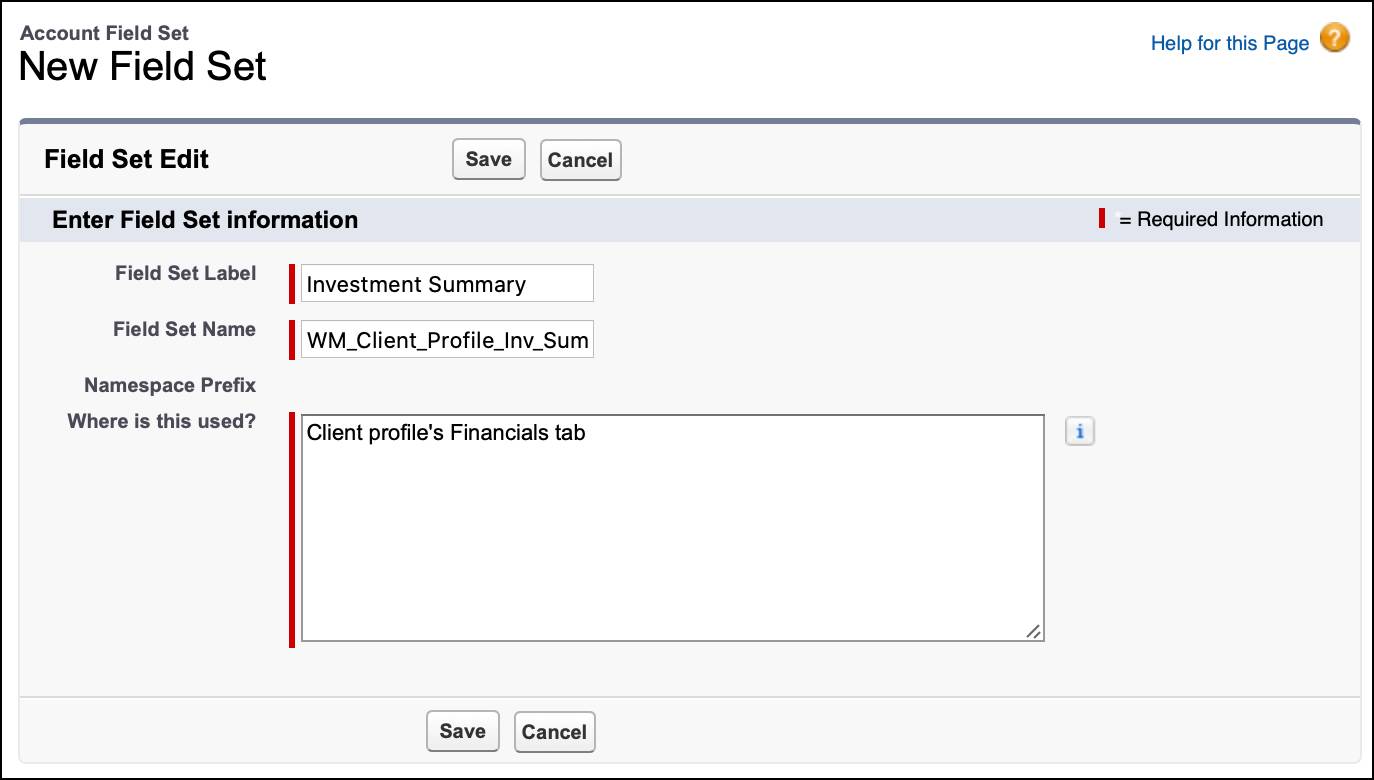Open the help question mark icon
Image resolution: width=1374 pixels, height=780 pixels.
1334,38
